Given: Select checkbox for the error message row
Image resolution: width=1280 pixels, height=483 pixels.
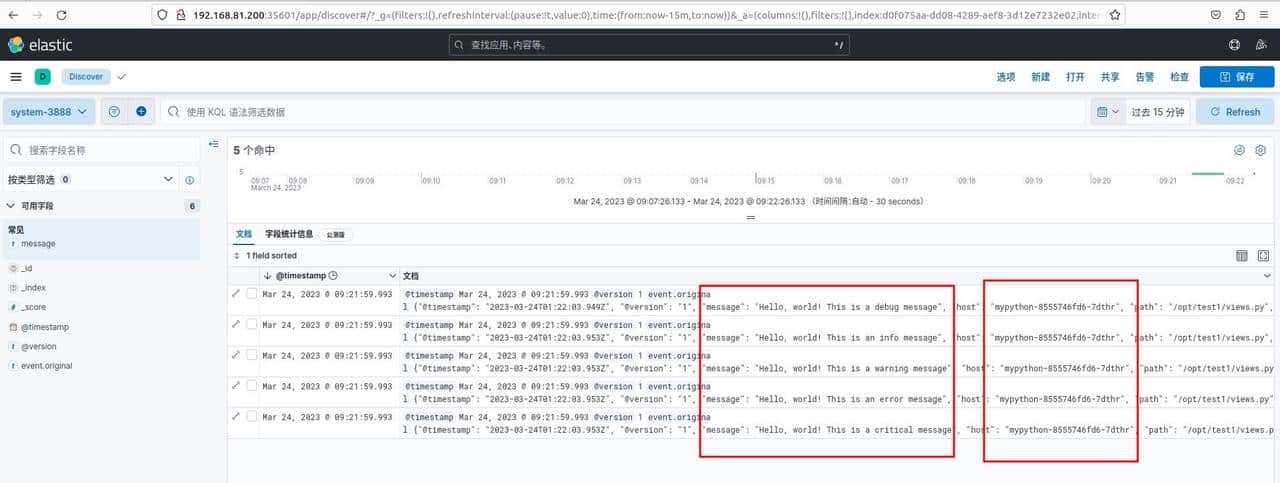Looking at the screenshot, I should [252, 385].
